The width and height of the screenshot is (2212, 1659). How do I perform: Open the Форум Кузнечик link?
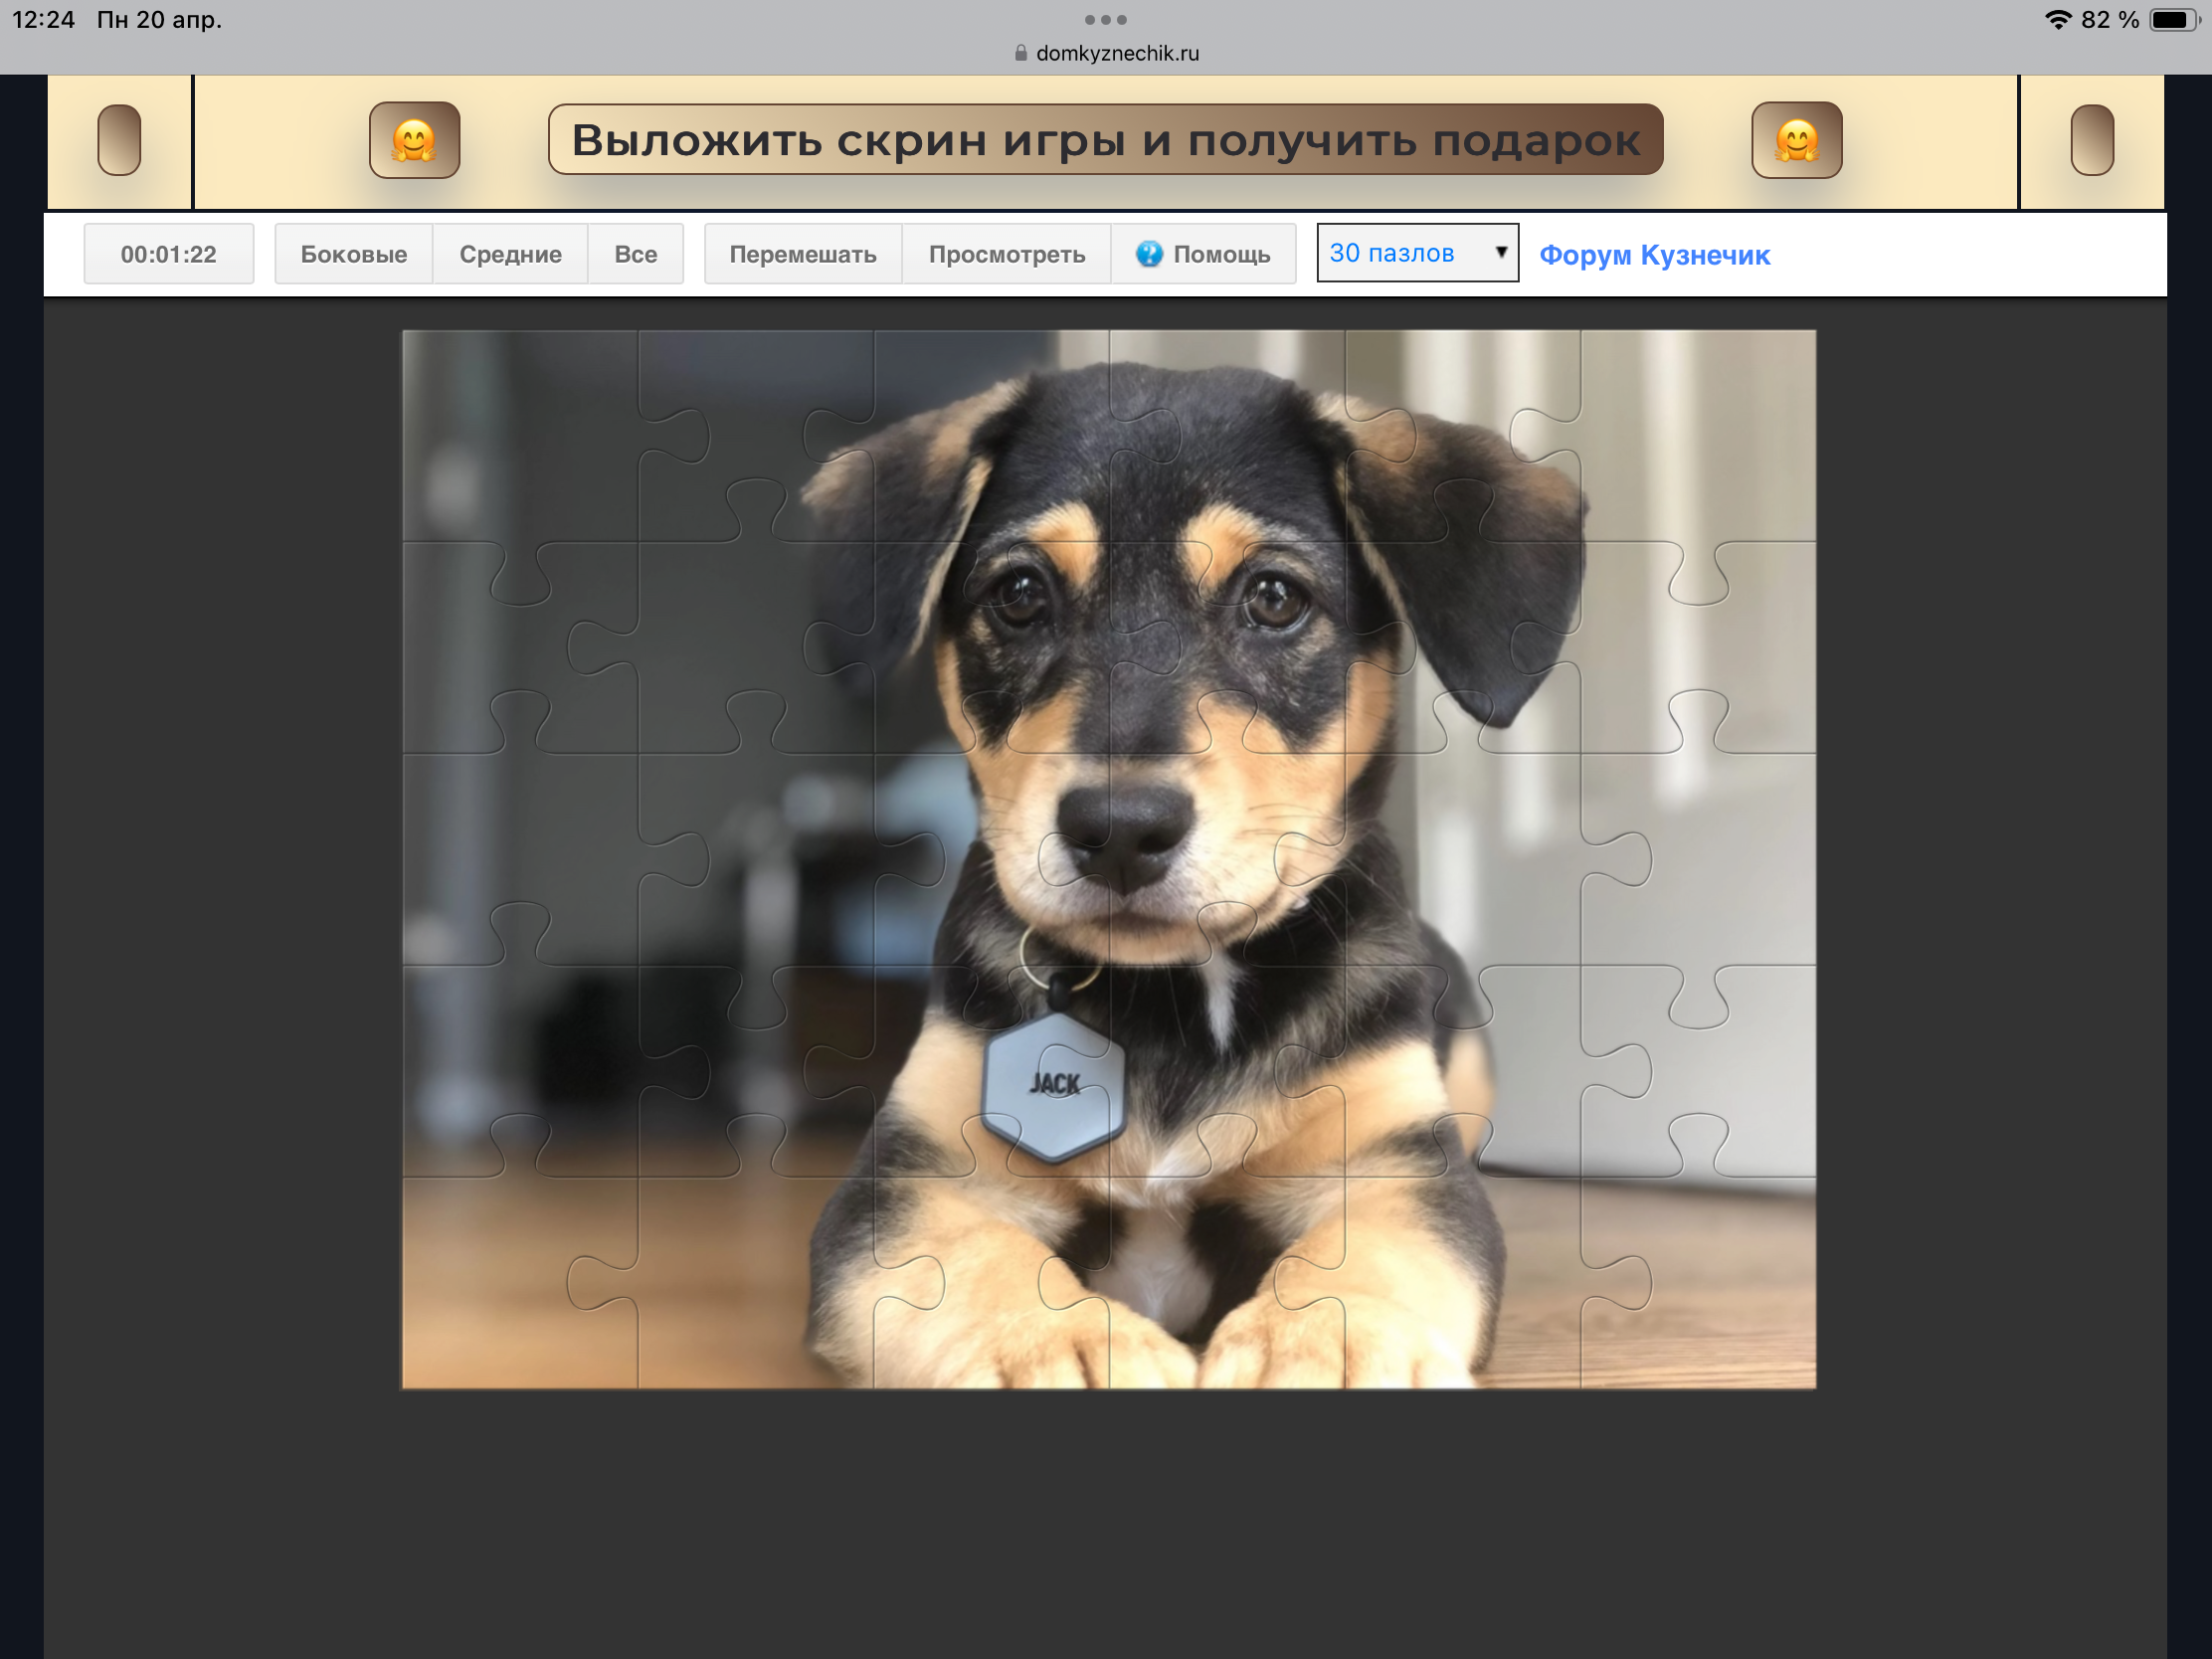pyautogui.click(x=1654, y=255)
